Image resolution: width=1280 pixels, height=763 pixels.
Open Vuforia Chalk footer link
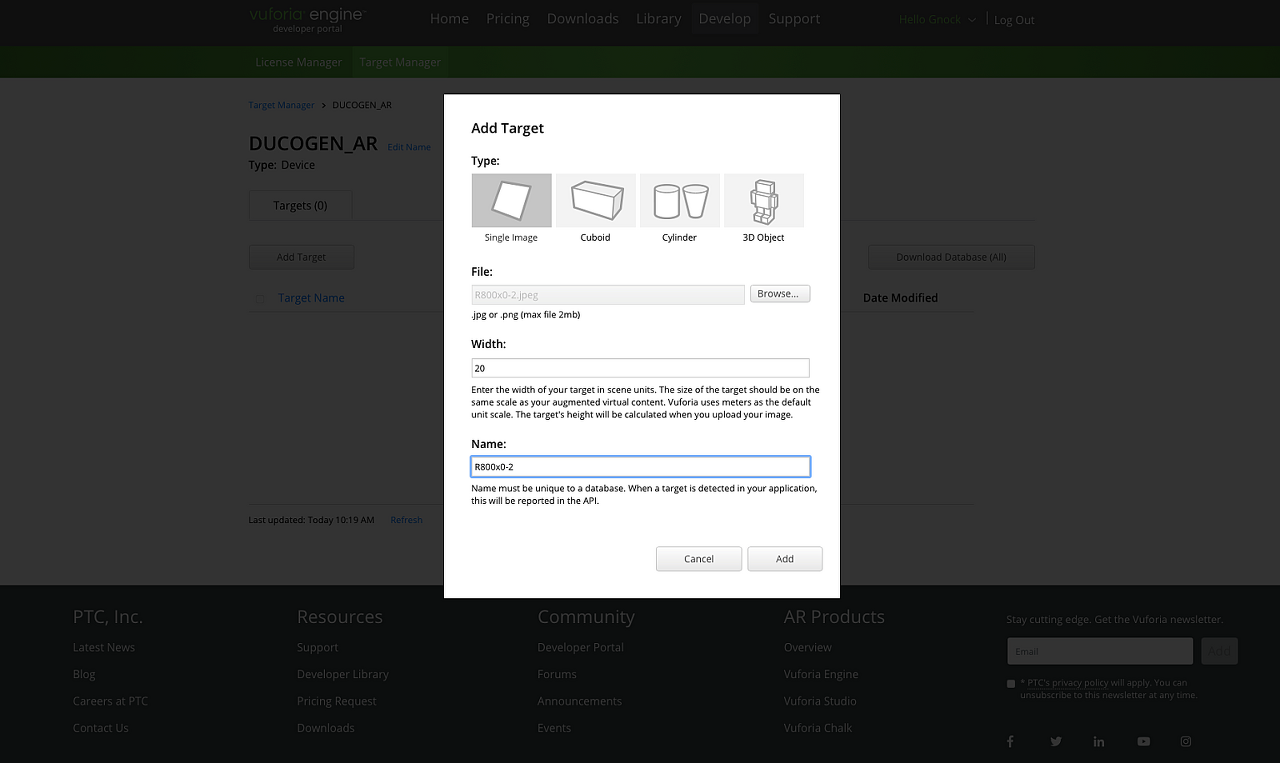point(818,728)
